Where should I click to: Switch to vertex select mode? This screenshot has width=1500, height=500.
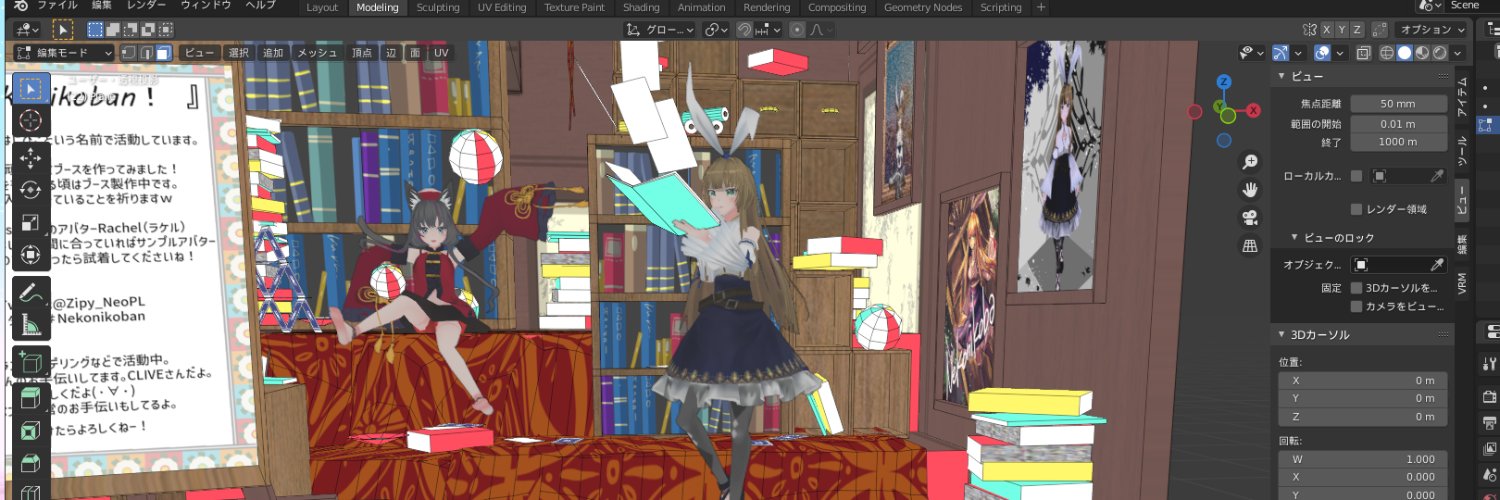pyautogui.click(x=128, y=52)
